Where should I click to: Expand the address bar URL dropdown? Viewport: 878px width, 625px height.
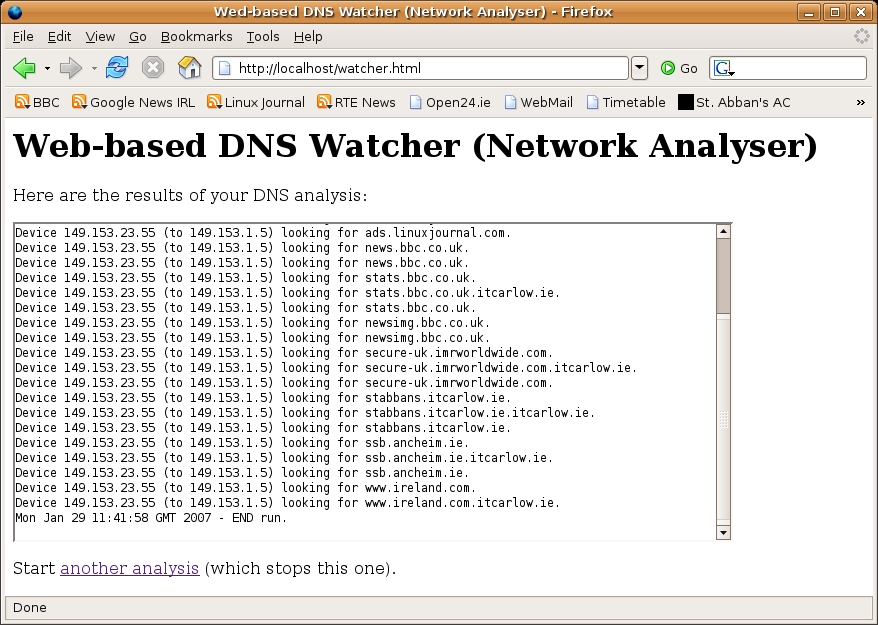639,68
